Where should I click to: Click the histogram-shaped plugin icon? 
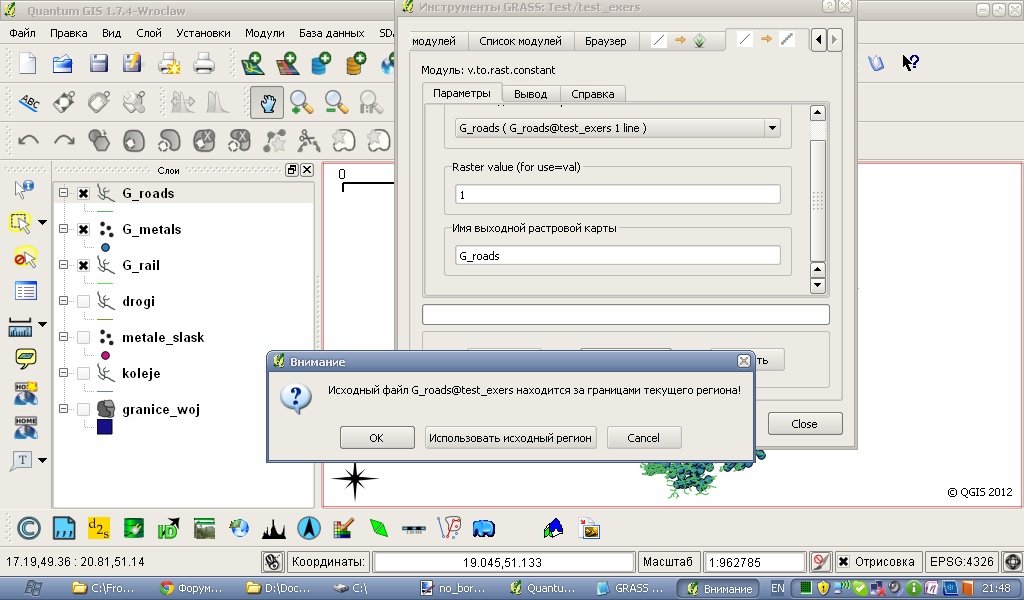click(274, 528)
